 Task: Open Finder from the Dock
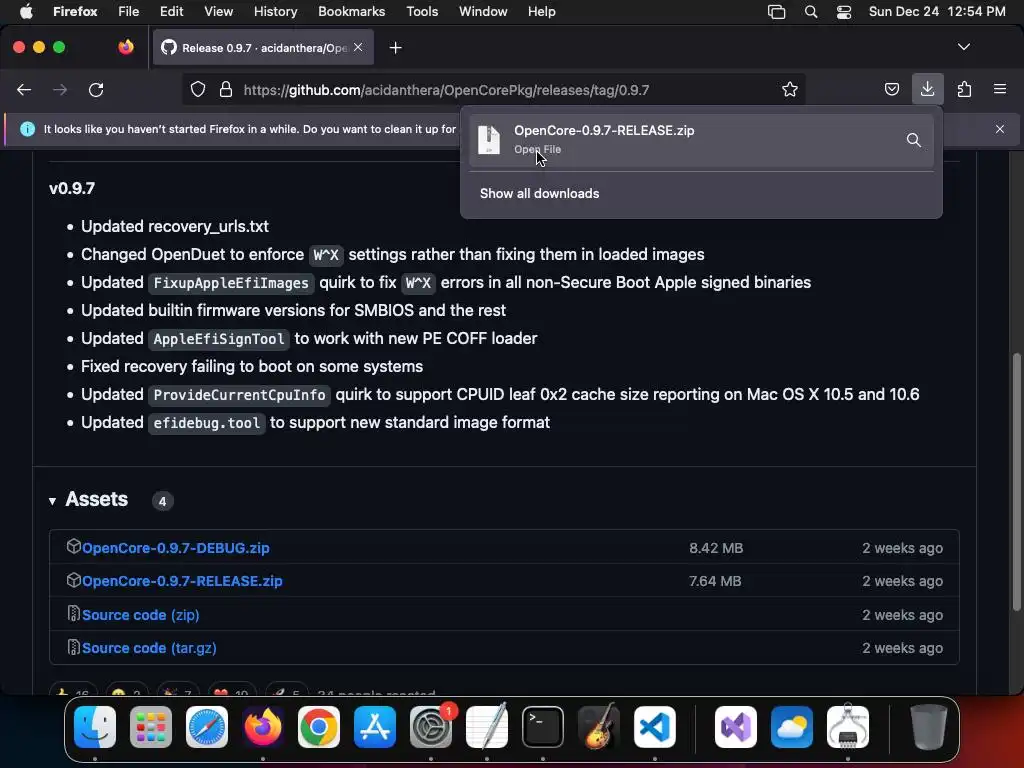pyautogui.click(x=95, y=727)
